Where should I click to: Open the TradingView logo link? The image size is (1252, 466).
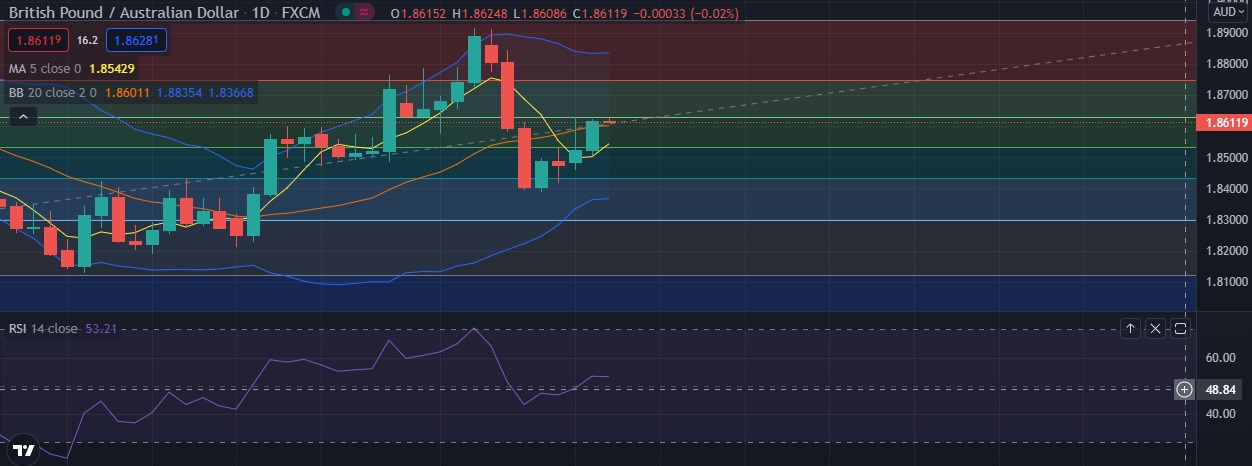pyautogui.click(x=25, y=451)
